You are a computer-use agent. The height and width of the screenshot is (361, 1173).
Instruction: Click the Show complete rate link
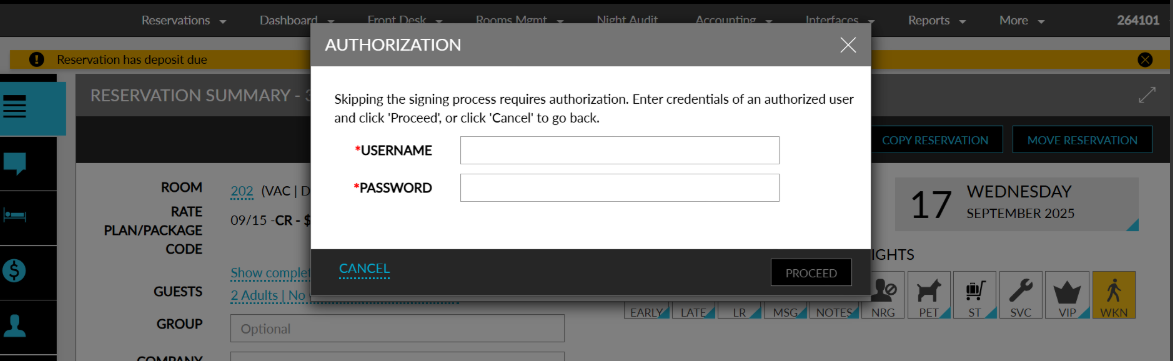coord(270,273)
